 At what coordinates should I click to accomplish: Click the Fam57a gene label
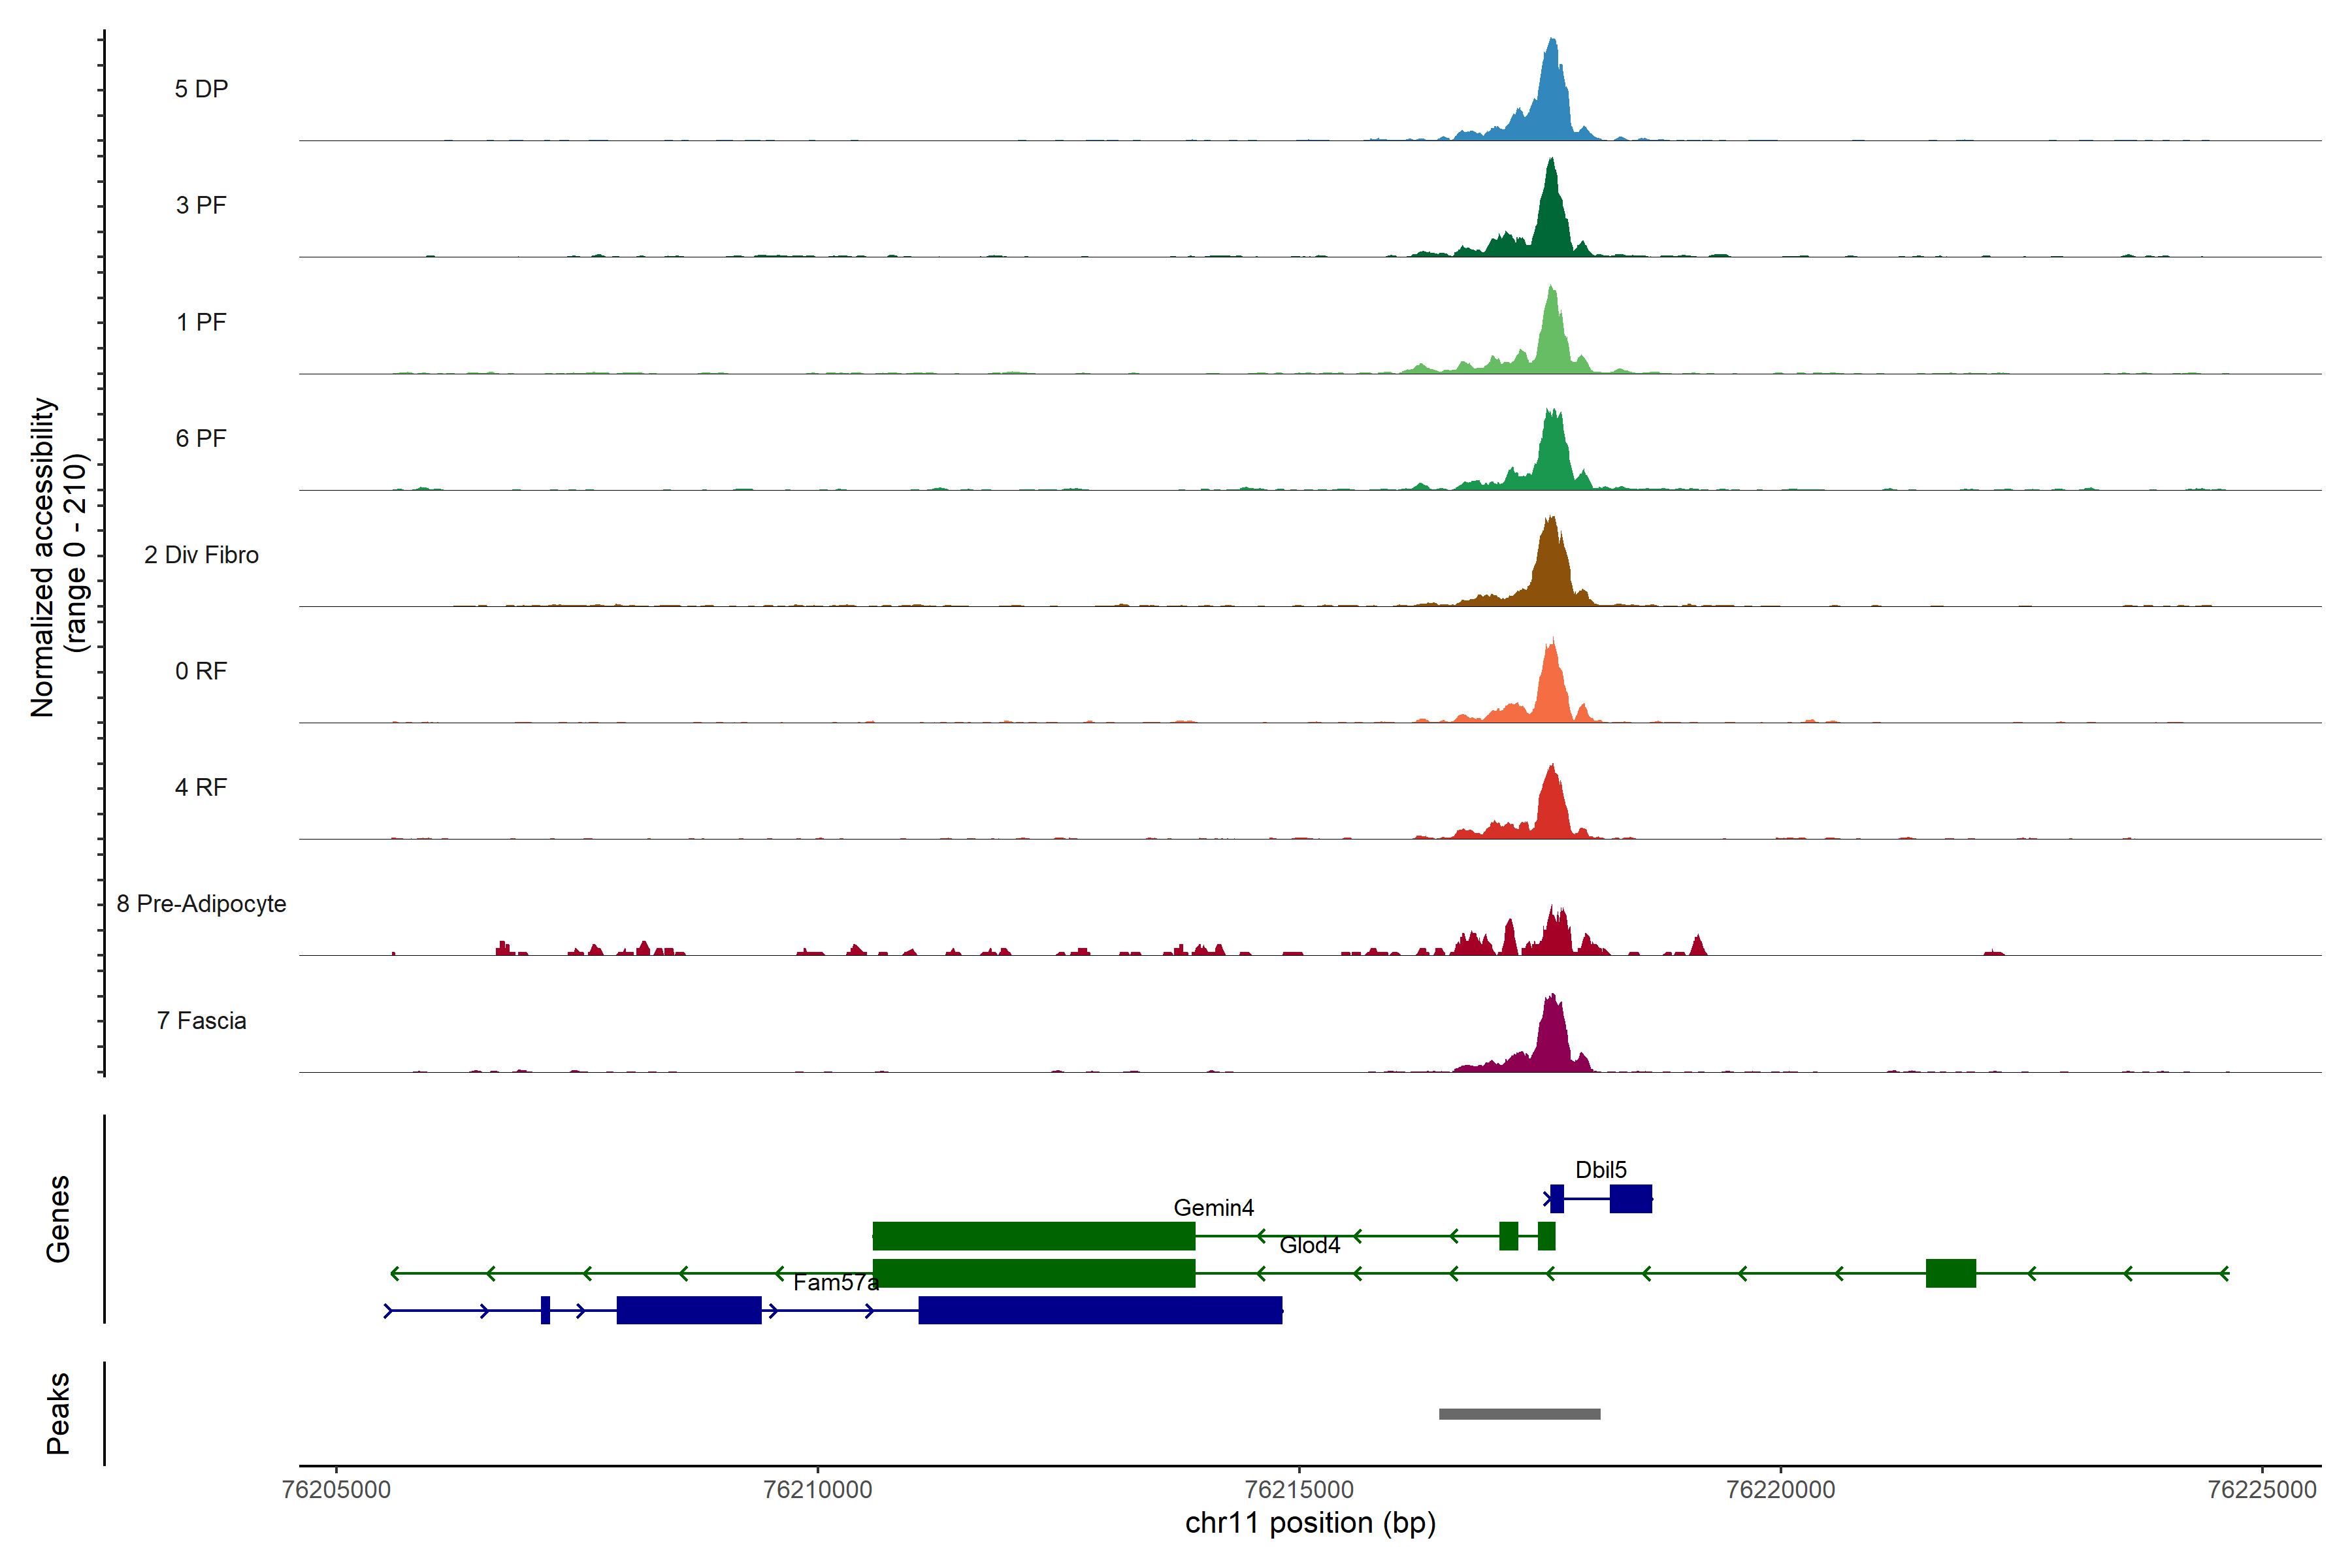click(x=835, y=1283)
